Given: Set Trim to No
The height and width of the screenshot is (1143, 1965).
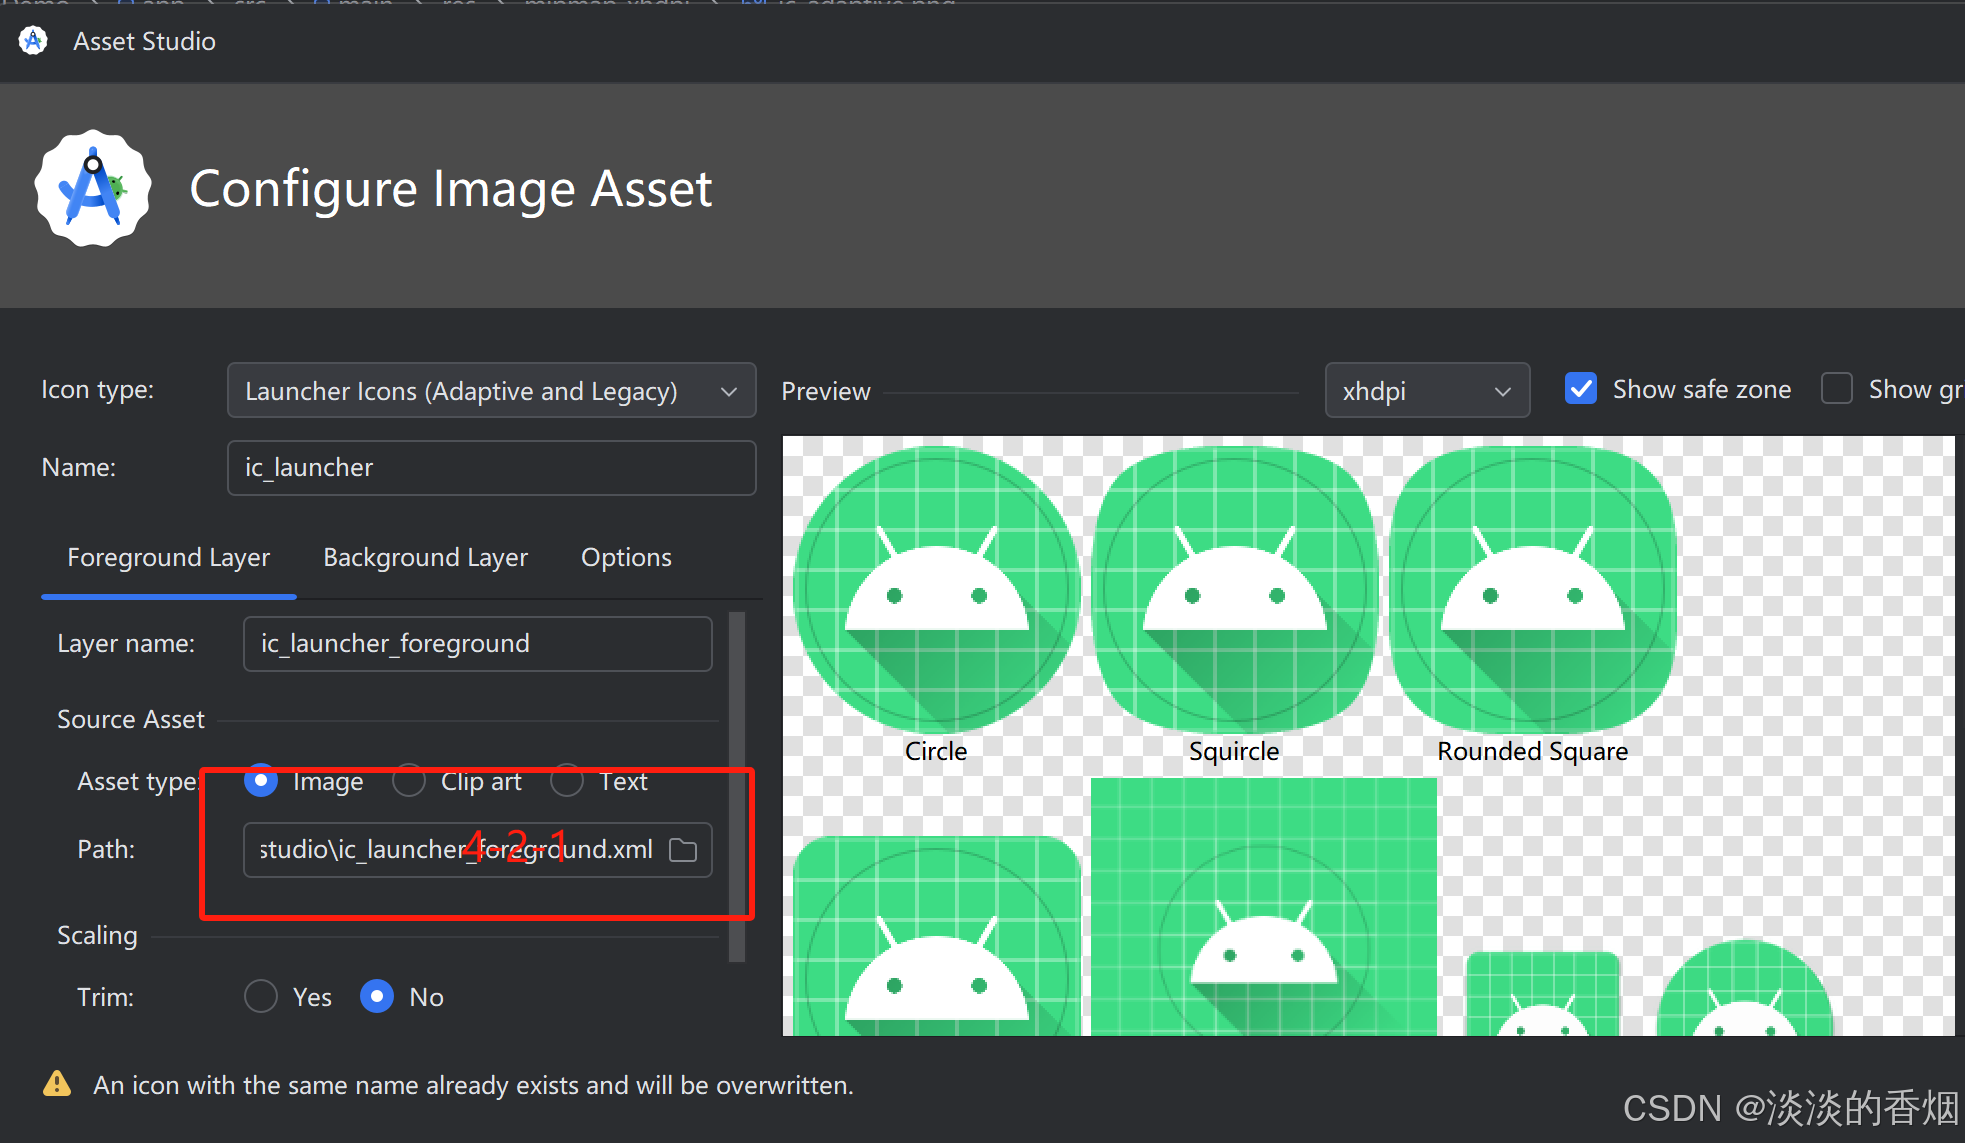Looking at the screenshot, I should click(377, 997).
